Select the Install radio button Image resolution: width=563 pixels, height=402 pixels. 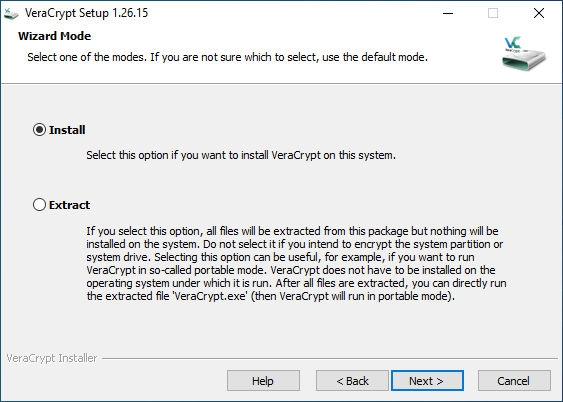tap(39, 130)
